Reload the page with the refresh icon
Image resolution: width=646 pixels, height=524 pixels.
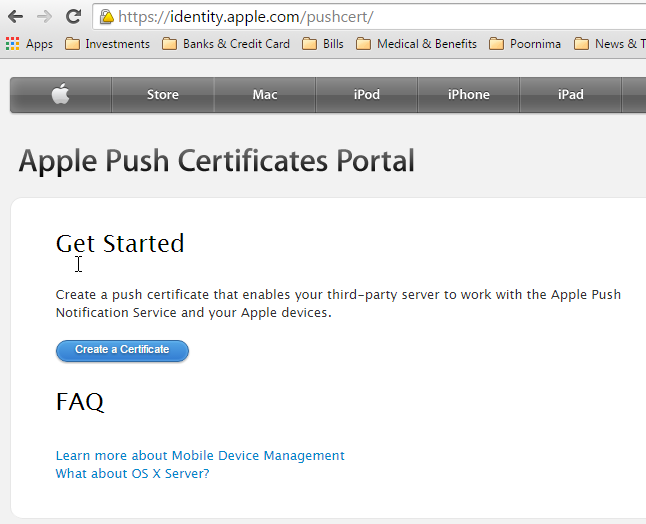[x=73, y=17]
